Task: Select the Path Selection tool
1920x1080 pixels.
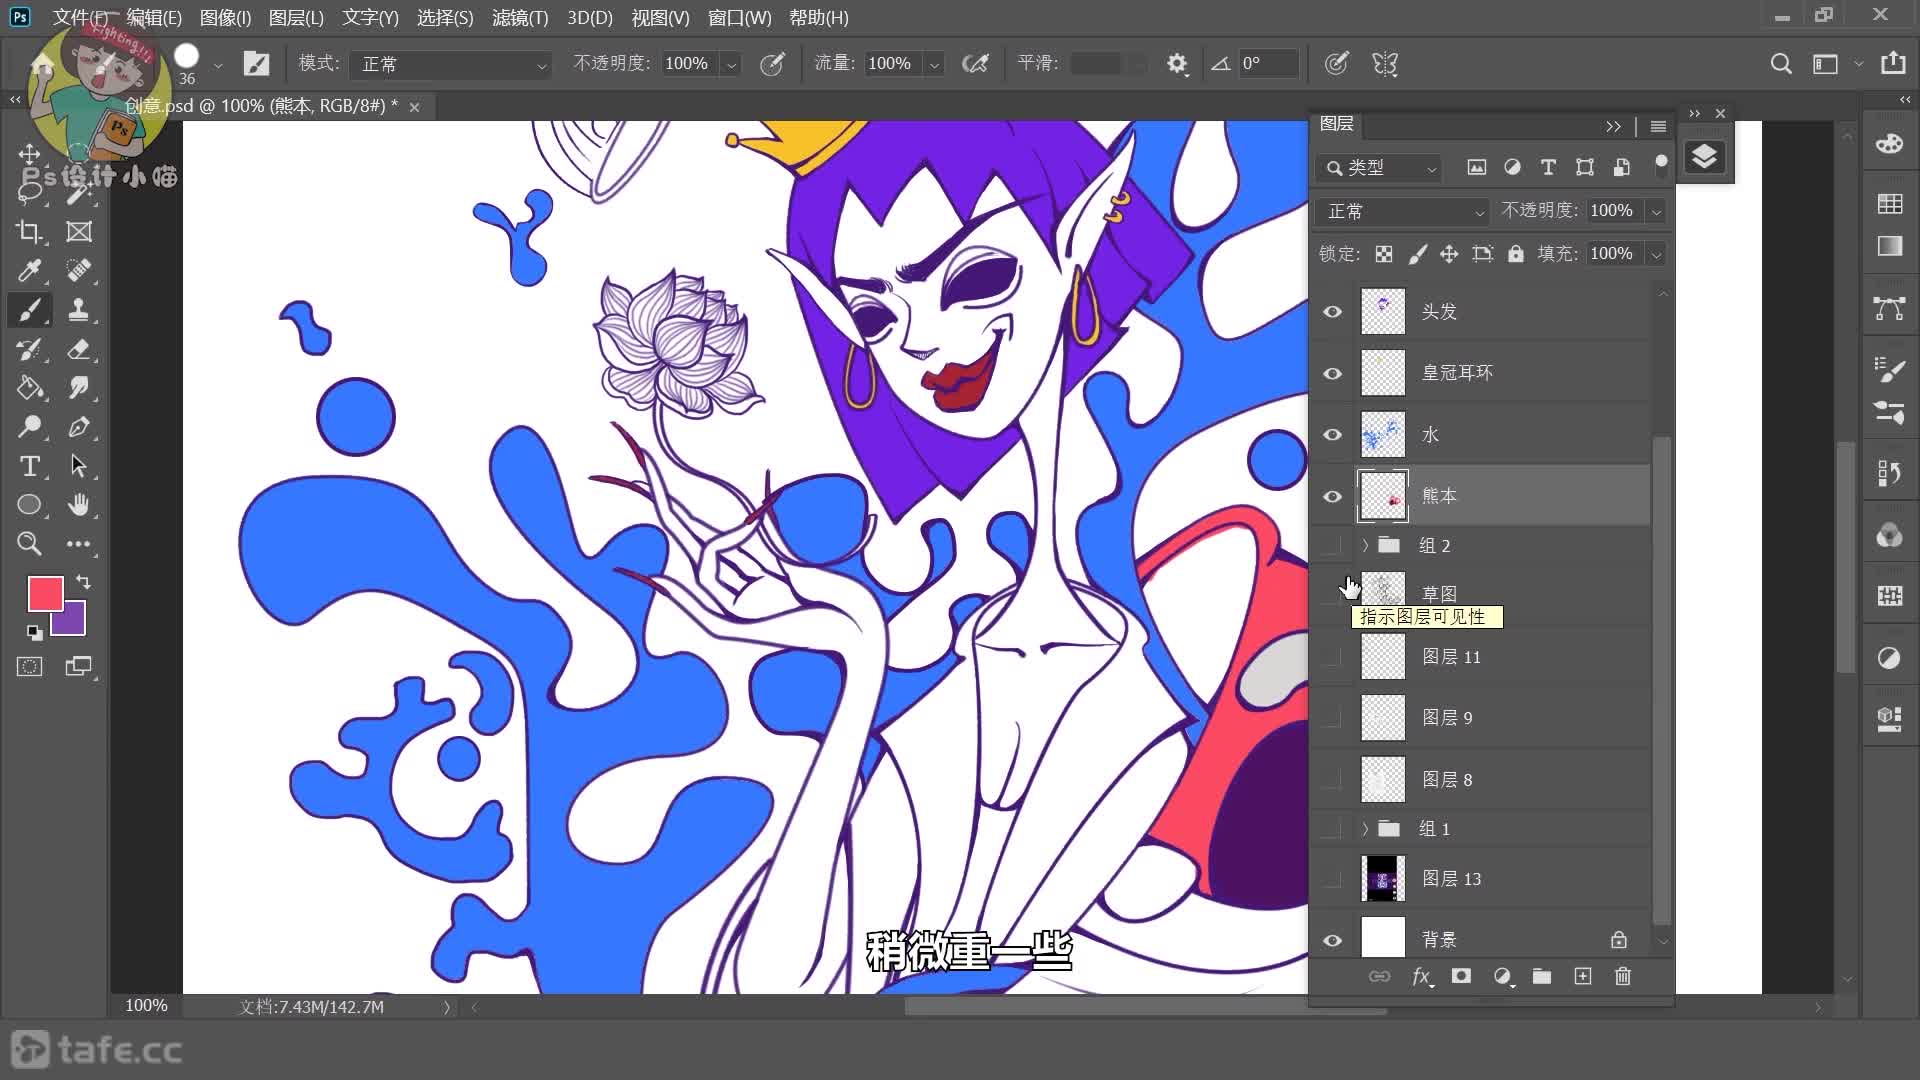Action: pyautogui.click(x=78, y=466)
